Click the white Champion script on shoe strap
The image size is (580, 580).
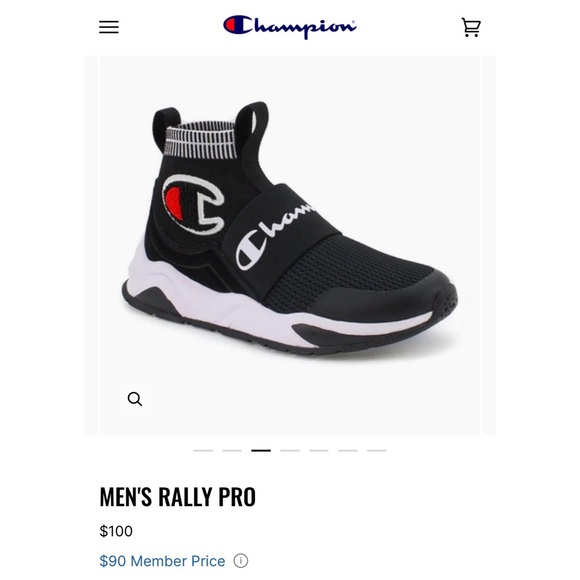point(274,236)
